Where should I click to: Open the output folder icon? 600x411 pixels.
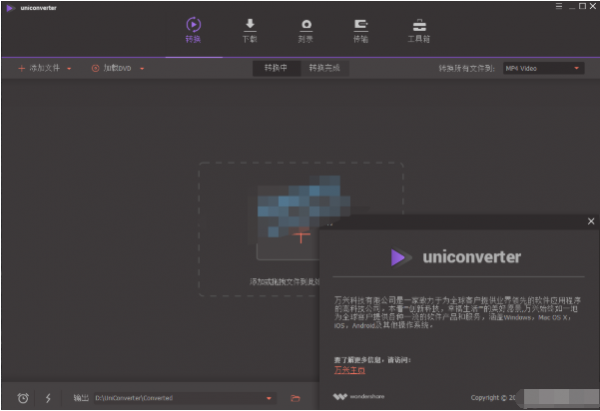tap(295, 398)
